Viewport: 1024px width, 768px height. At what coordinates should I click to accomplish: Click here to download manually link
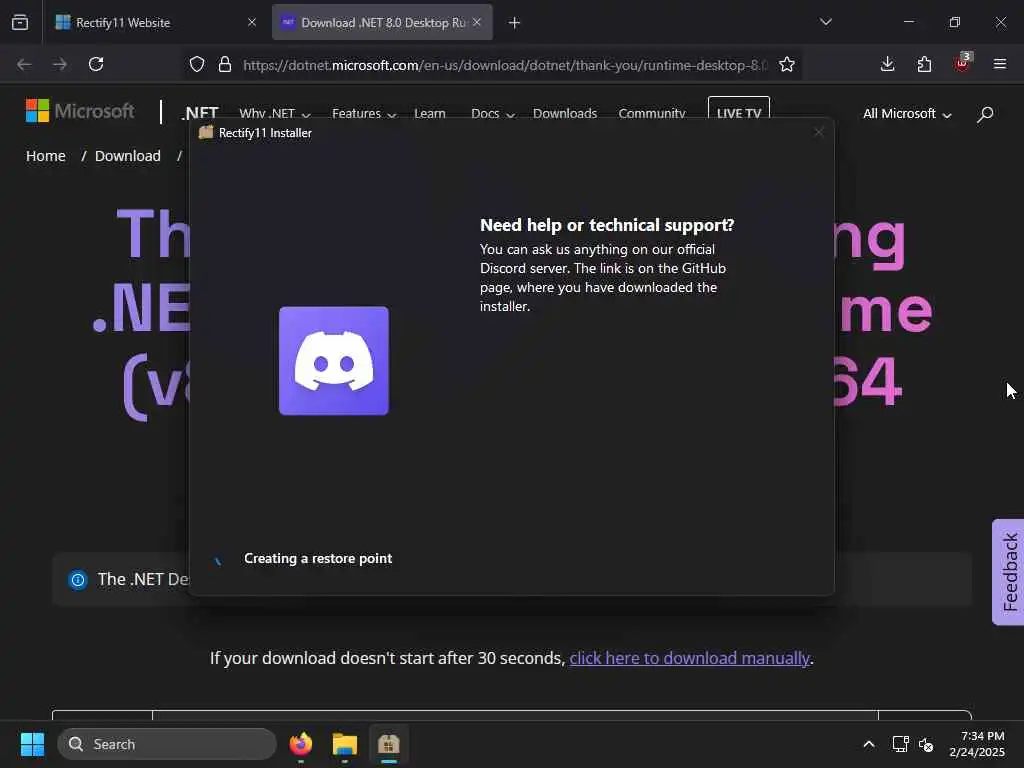(690, 658)
